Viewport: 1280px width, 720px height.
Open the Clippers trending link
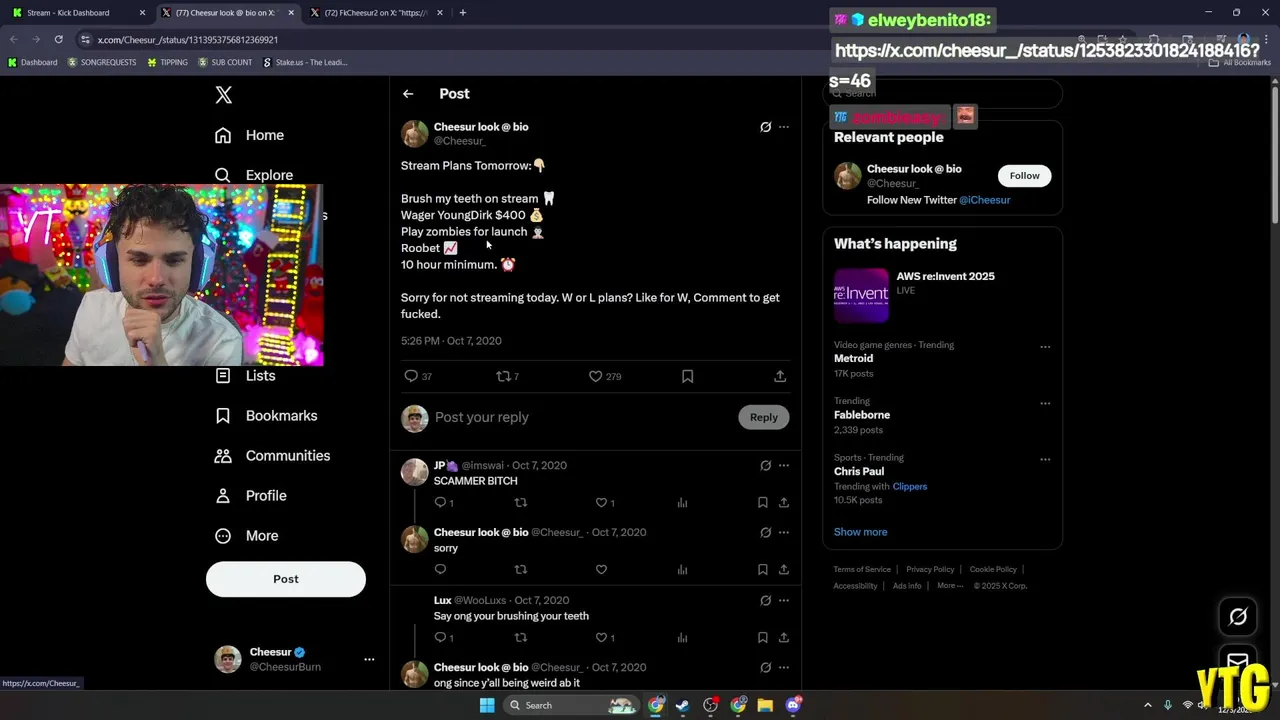click(910, 487)
